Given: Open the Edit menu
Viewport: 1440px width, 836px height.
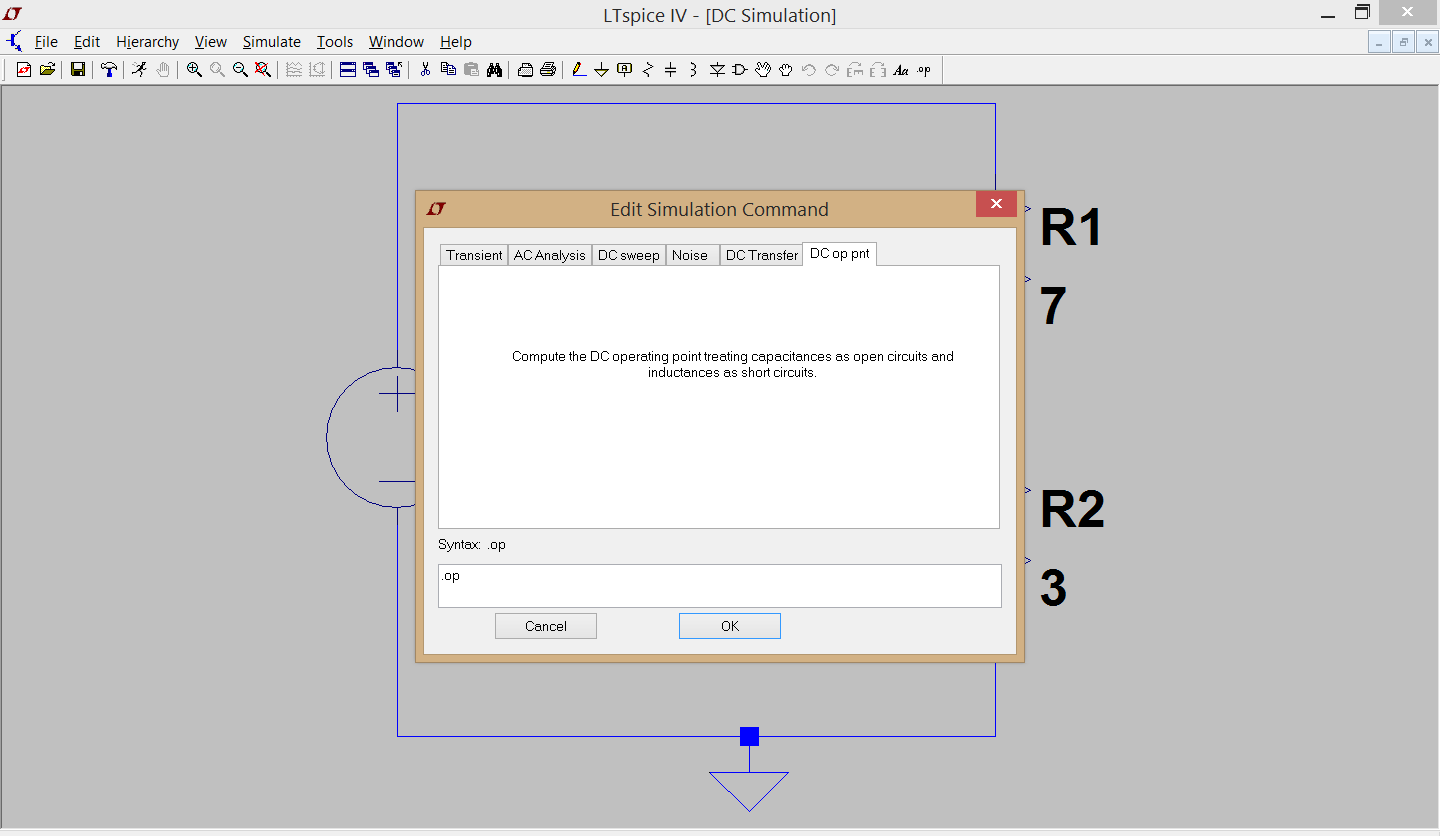Looking at the screenshot, I should [87, 42].
